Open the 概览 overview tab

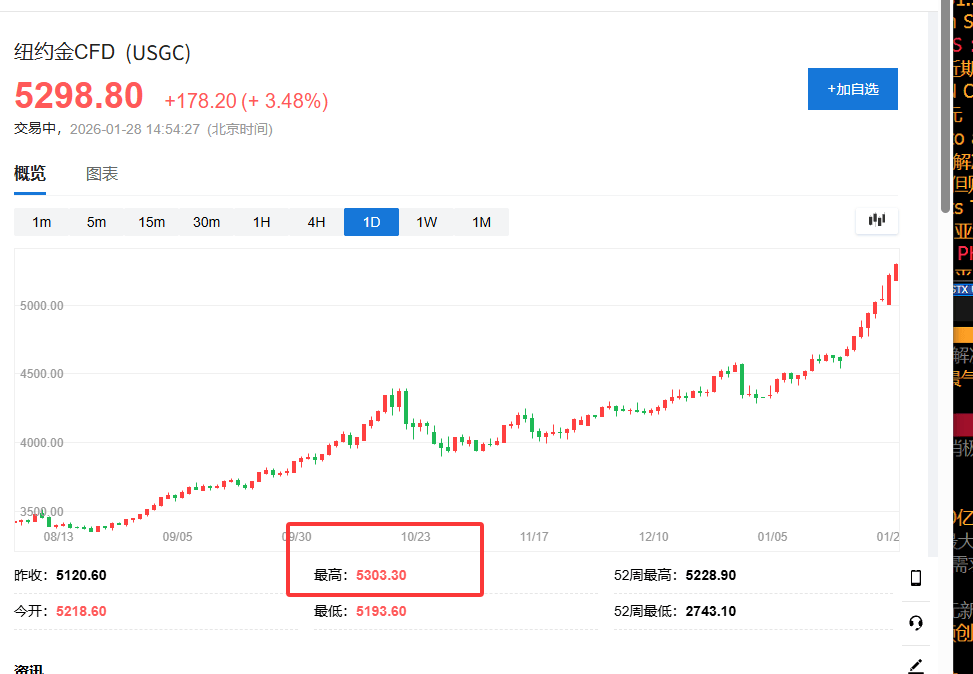click(x=30, y=174)
